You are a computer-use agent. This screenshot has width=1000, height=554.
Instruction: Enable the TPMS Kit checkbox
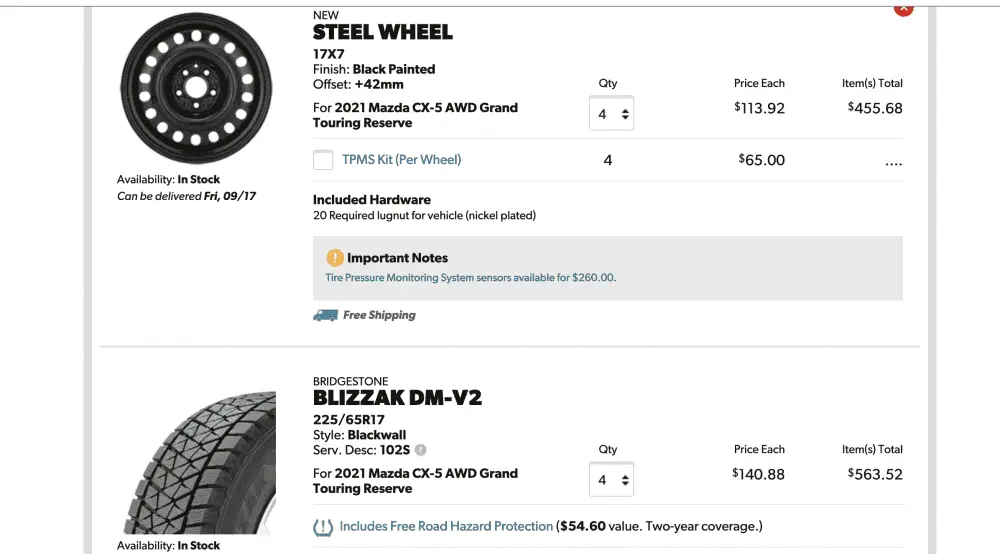(x=323, y=159)
